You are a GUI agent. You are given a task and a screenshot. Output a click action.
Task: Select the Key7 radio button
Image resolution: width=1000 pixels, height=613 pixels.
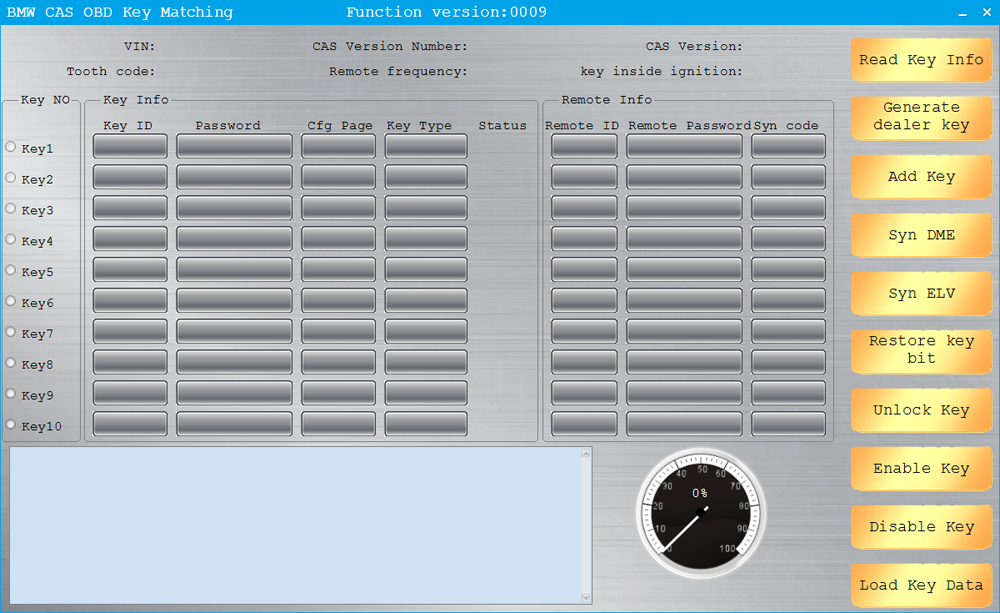tap(11, 332)
